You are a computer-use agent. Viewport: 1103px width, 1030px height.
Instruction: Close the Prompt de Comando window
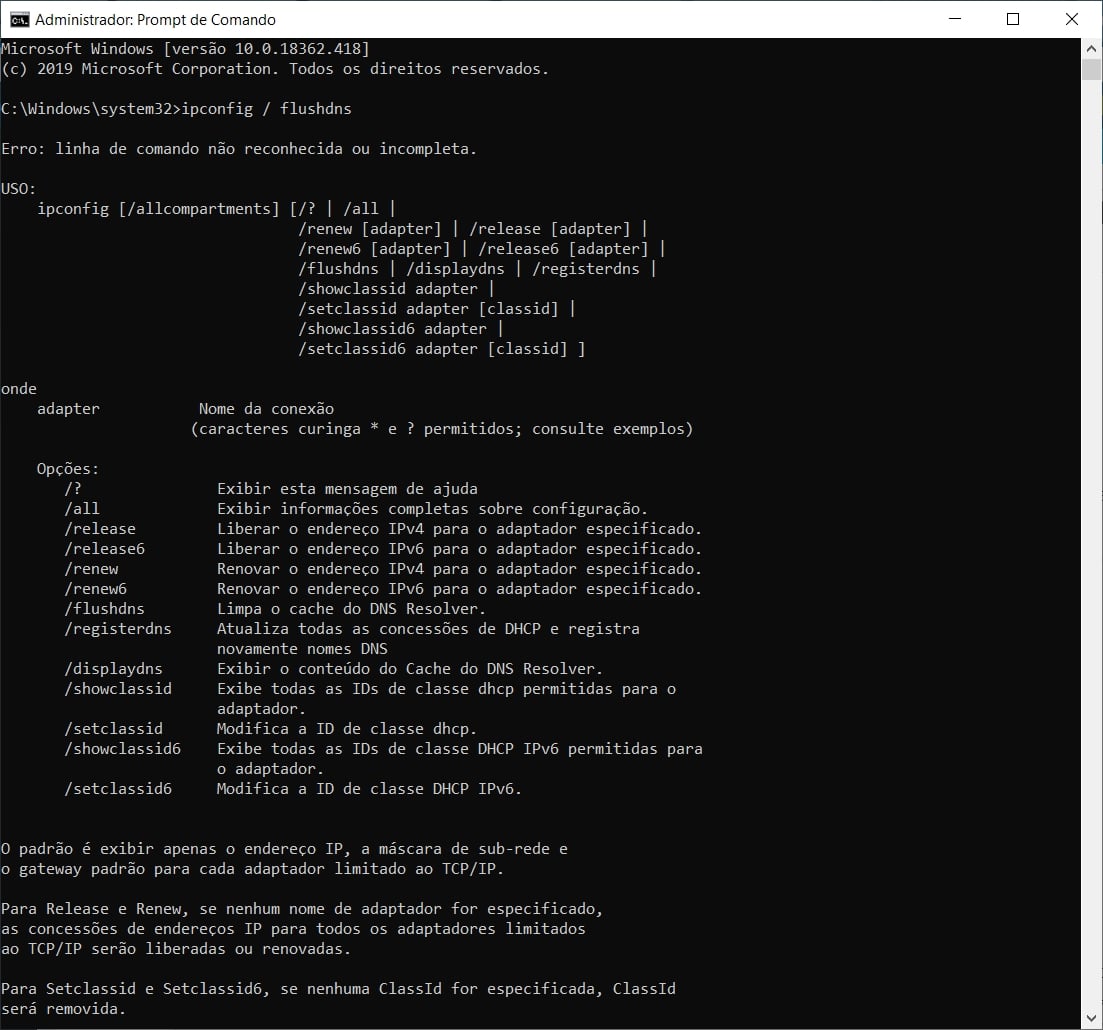1068,19
